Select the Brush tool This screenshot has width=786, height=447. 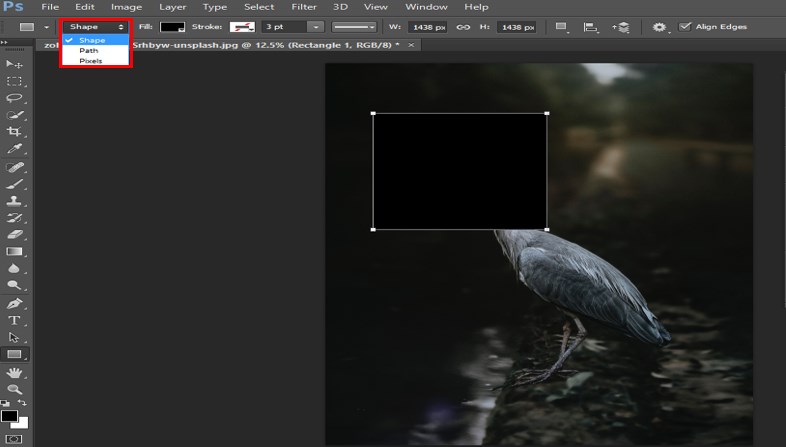point(14,184)
